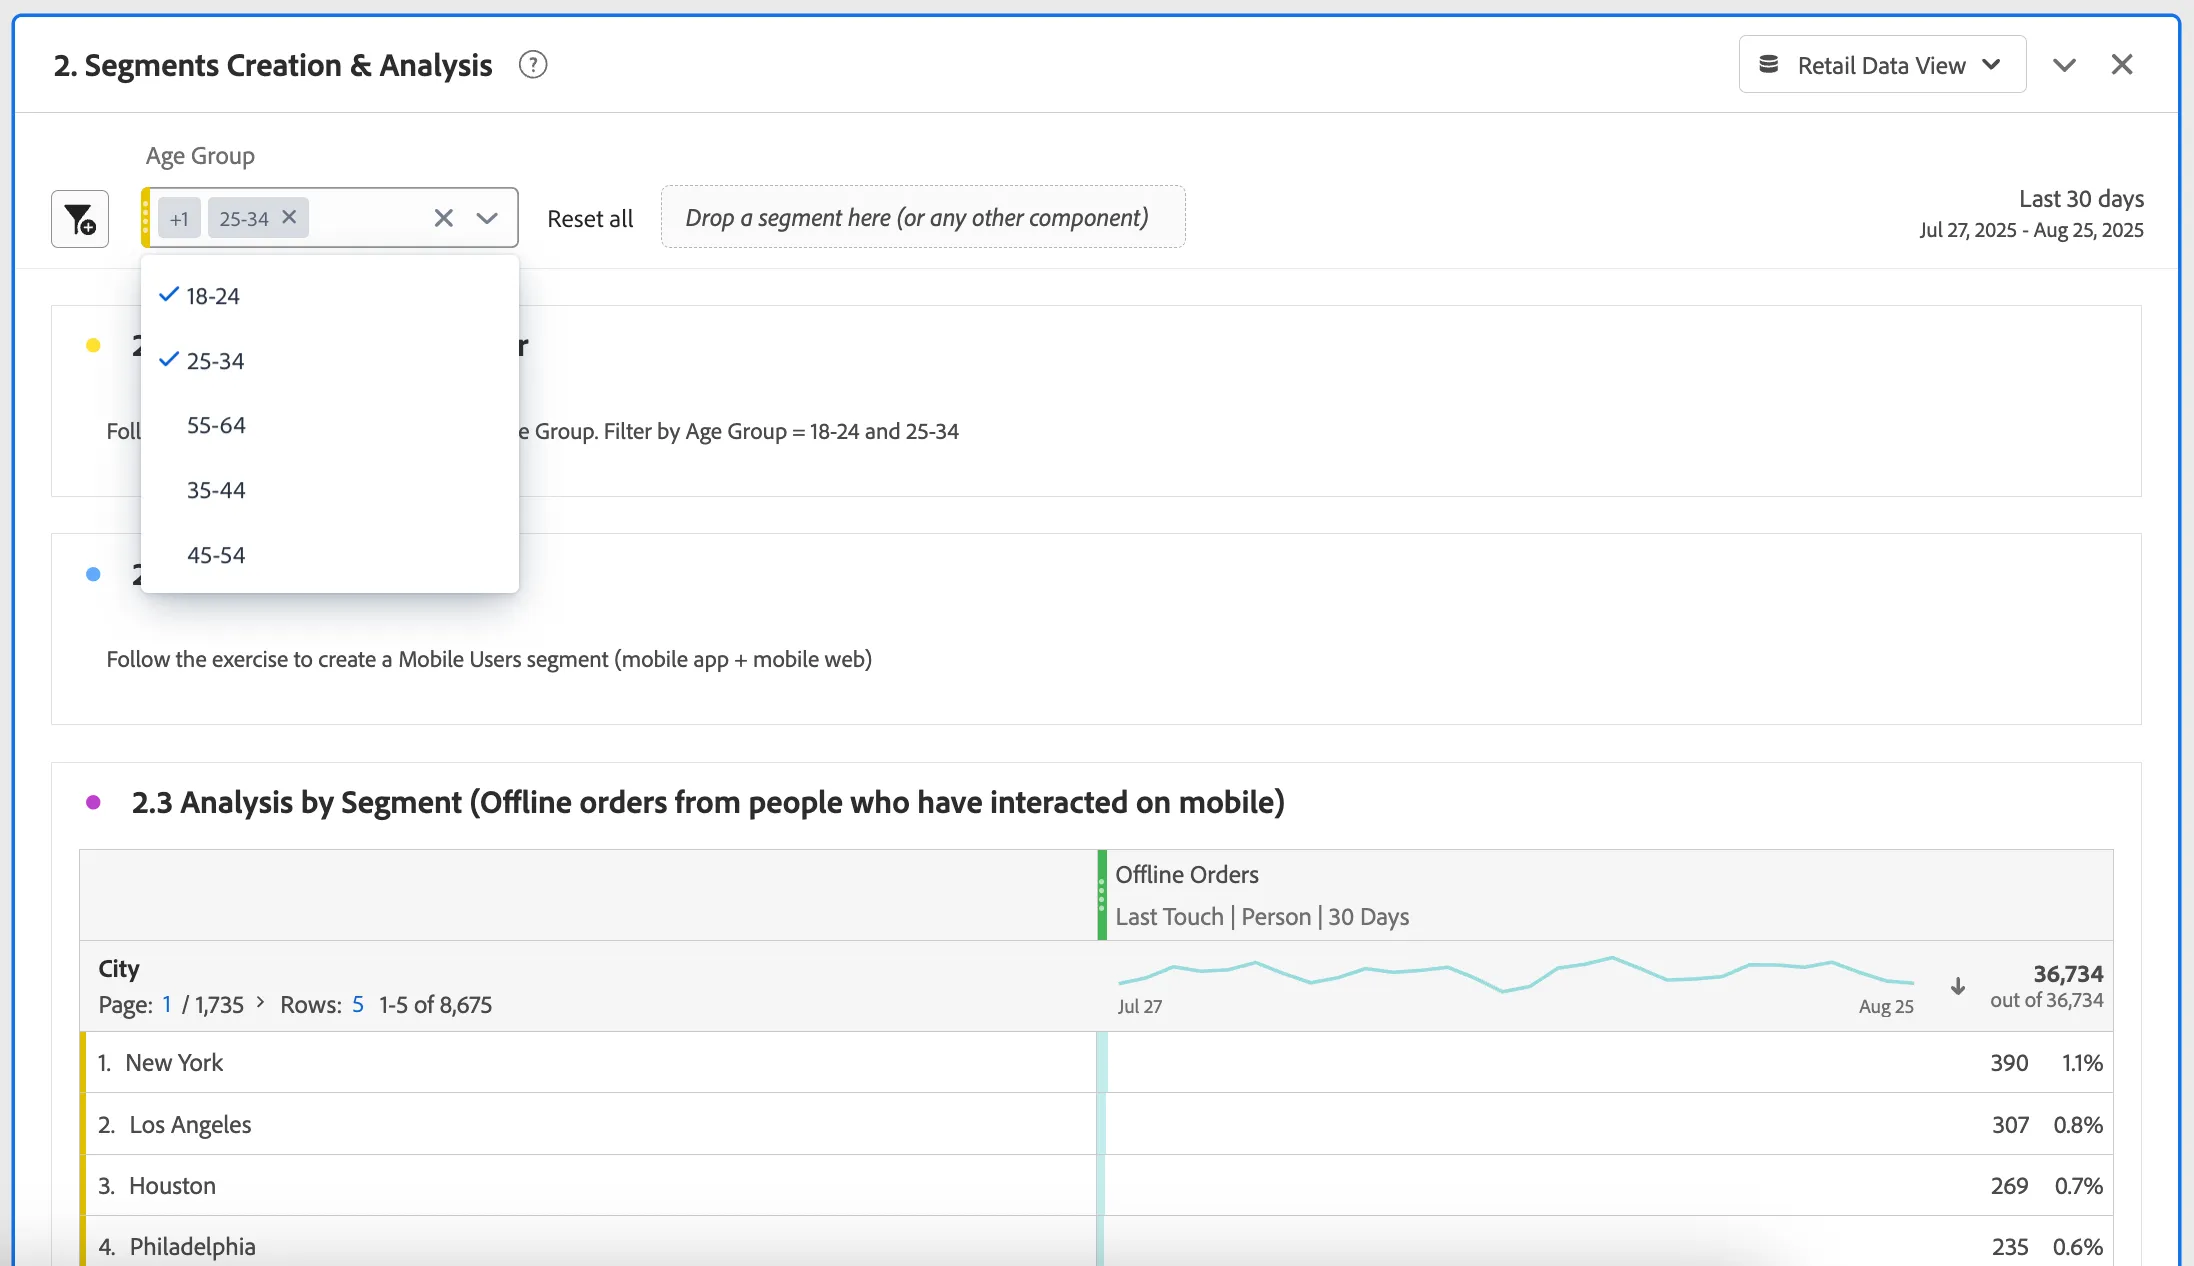
Task: Click the Mobile Users segment exercise text
Action: 489,659
